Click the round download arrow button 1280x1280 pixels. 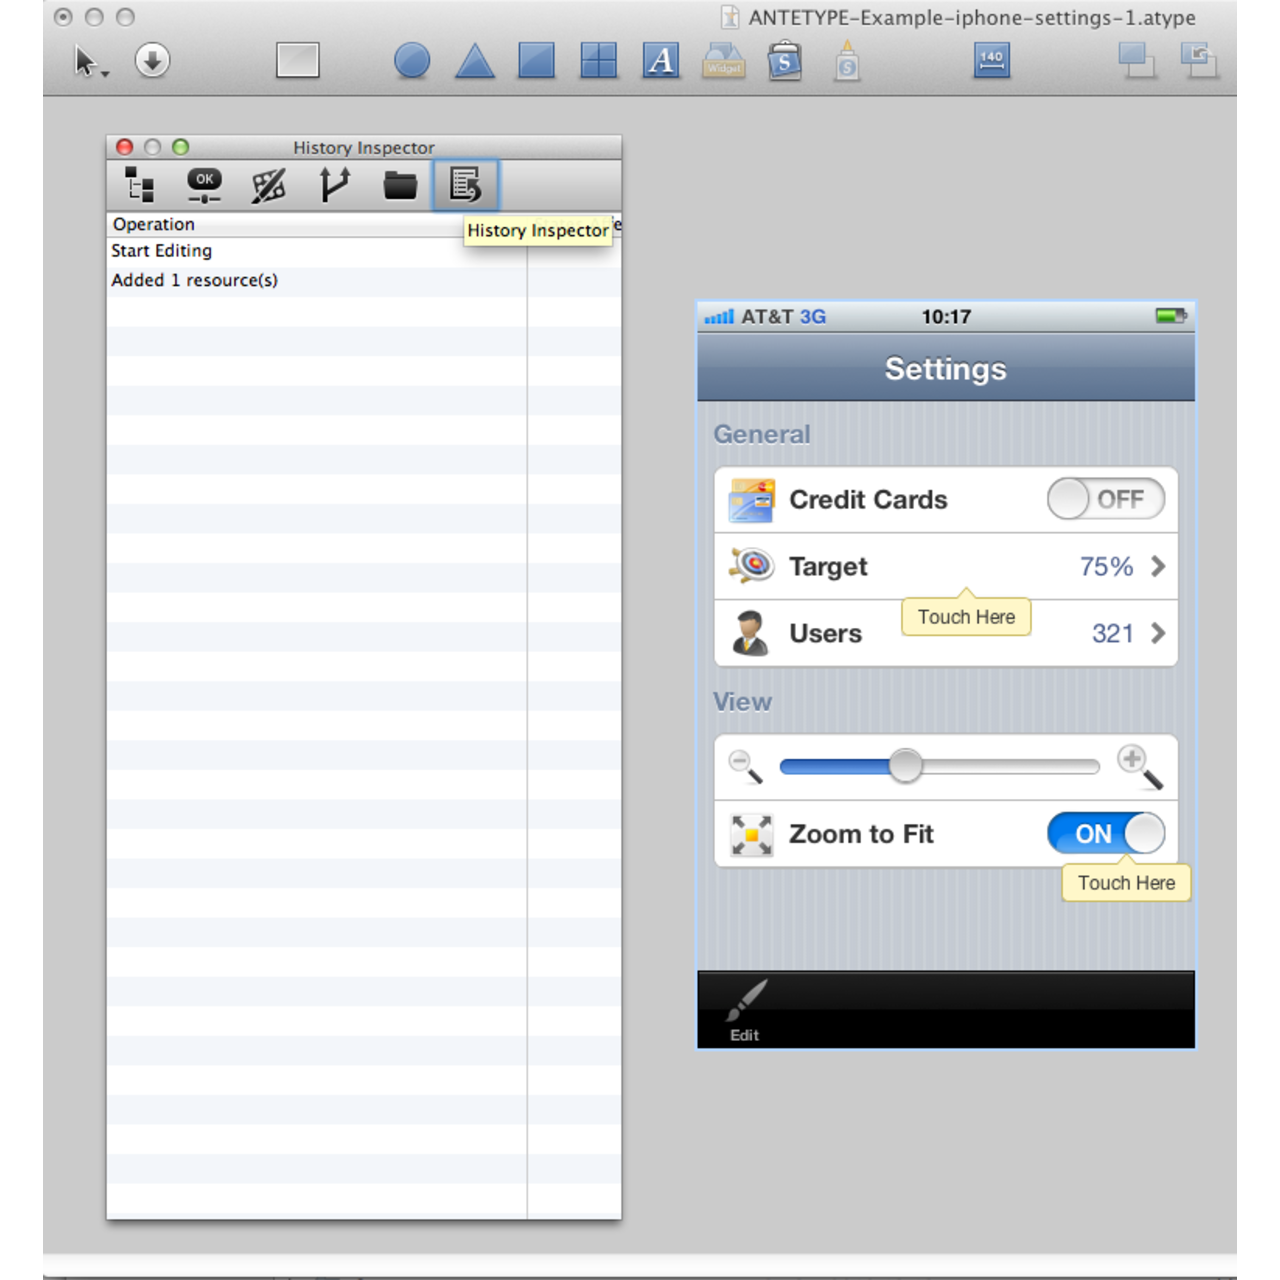152,61
